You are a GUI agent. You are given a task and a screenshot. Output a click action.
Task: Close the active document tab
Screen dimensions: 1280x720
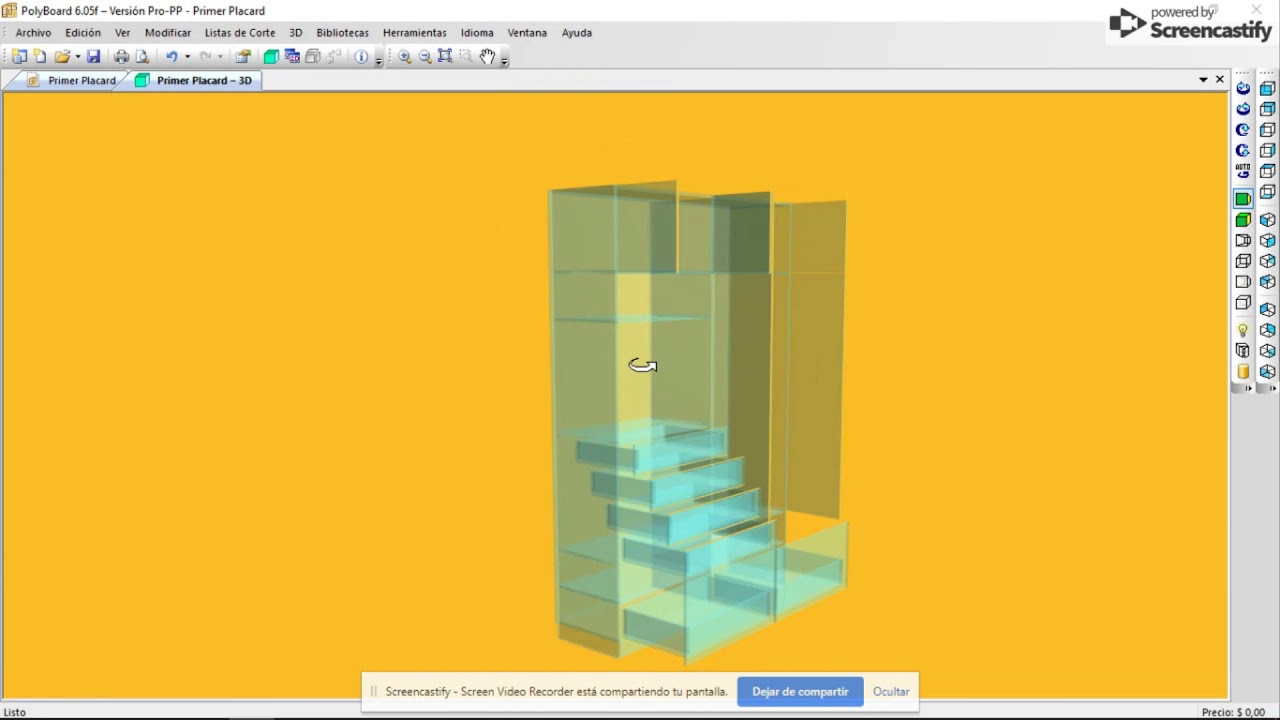(x=1220, y=79)
